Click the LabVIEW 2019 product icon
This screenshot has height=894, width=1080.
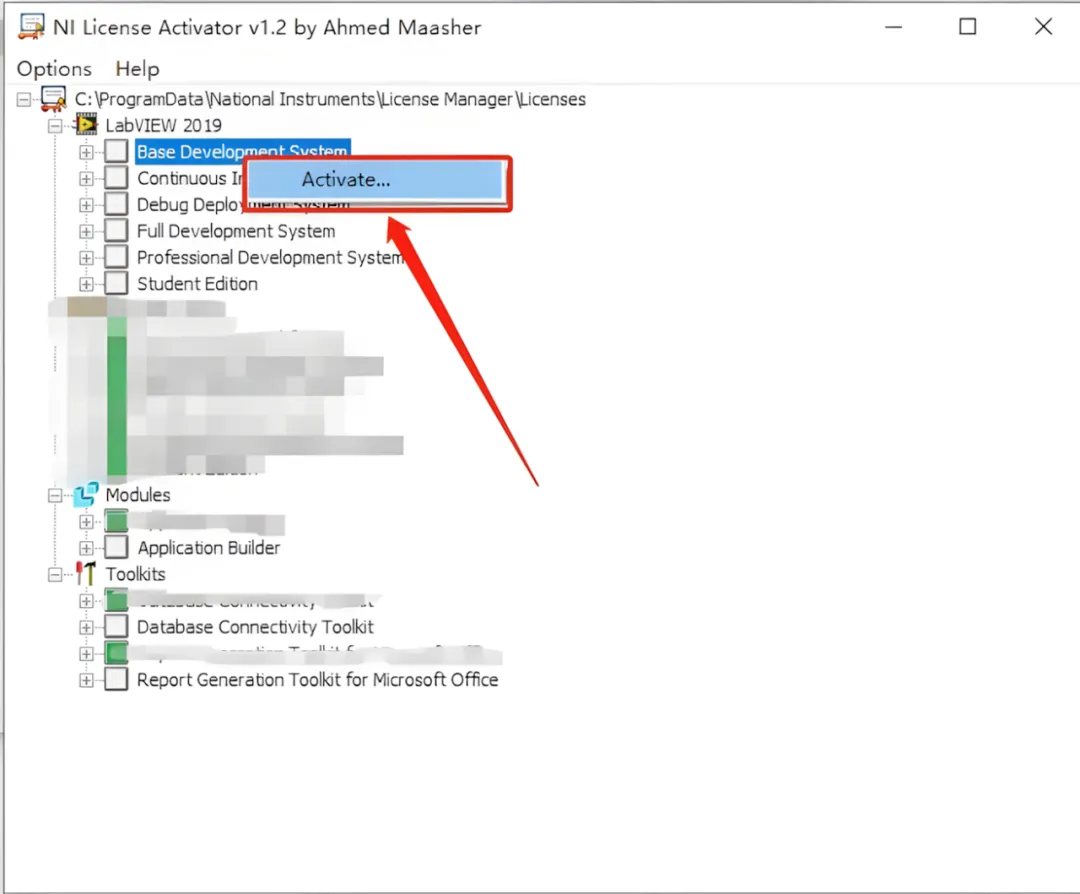pos(87,125)
